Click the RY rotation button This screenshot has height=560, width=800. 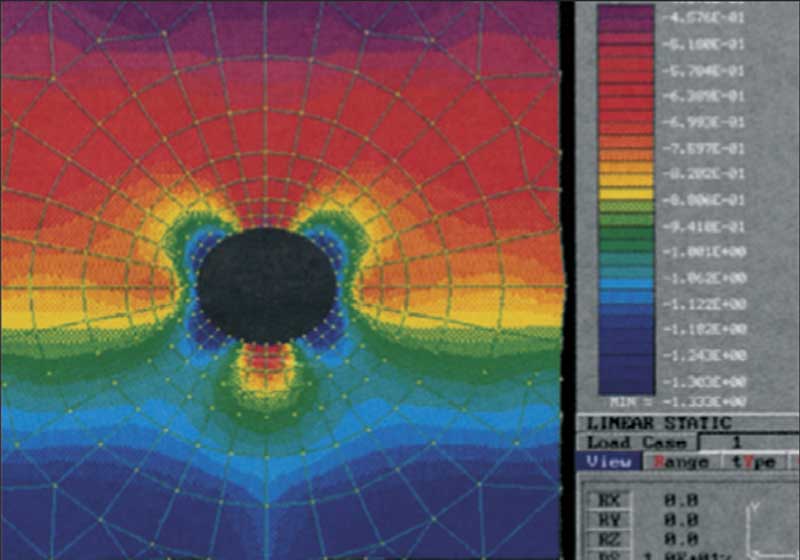click(x=606, y=518)
